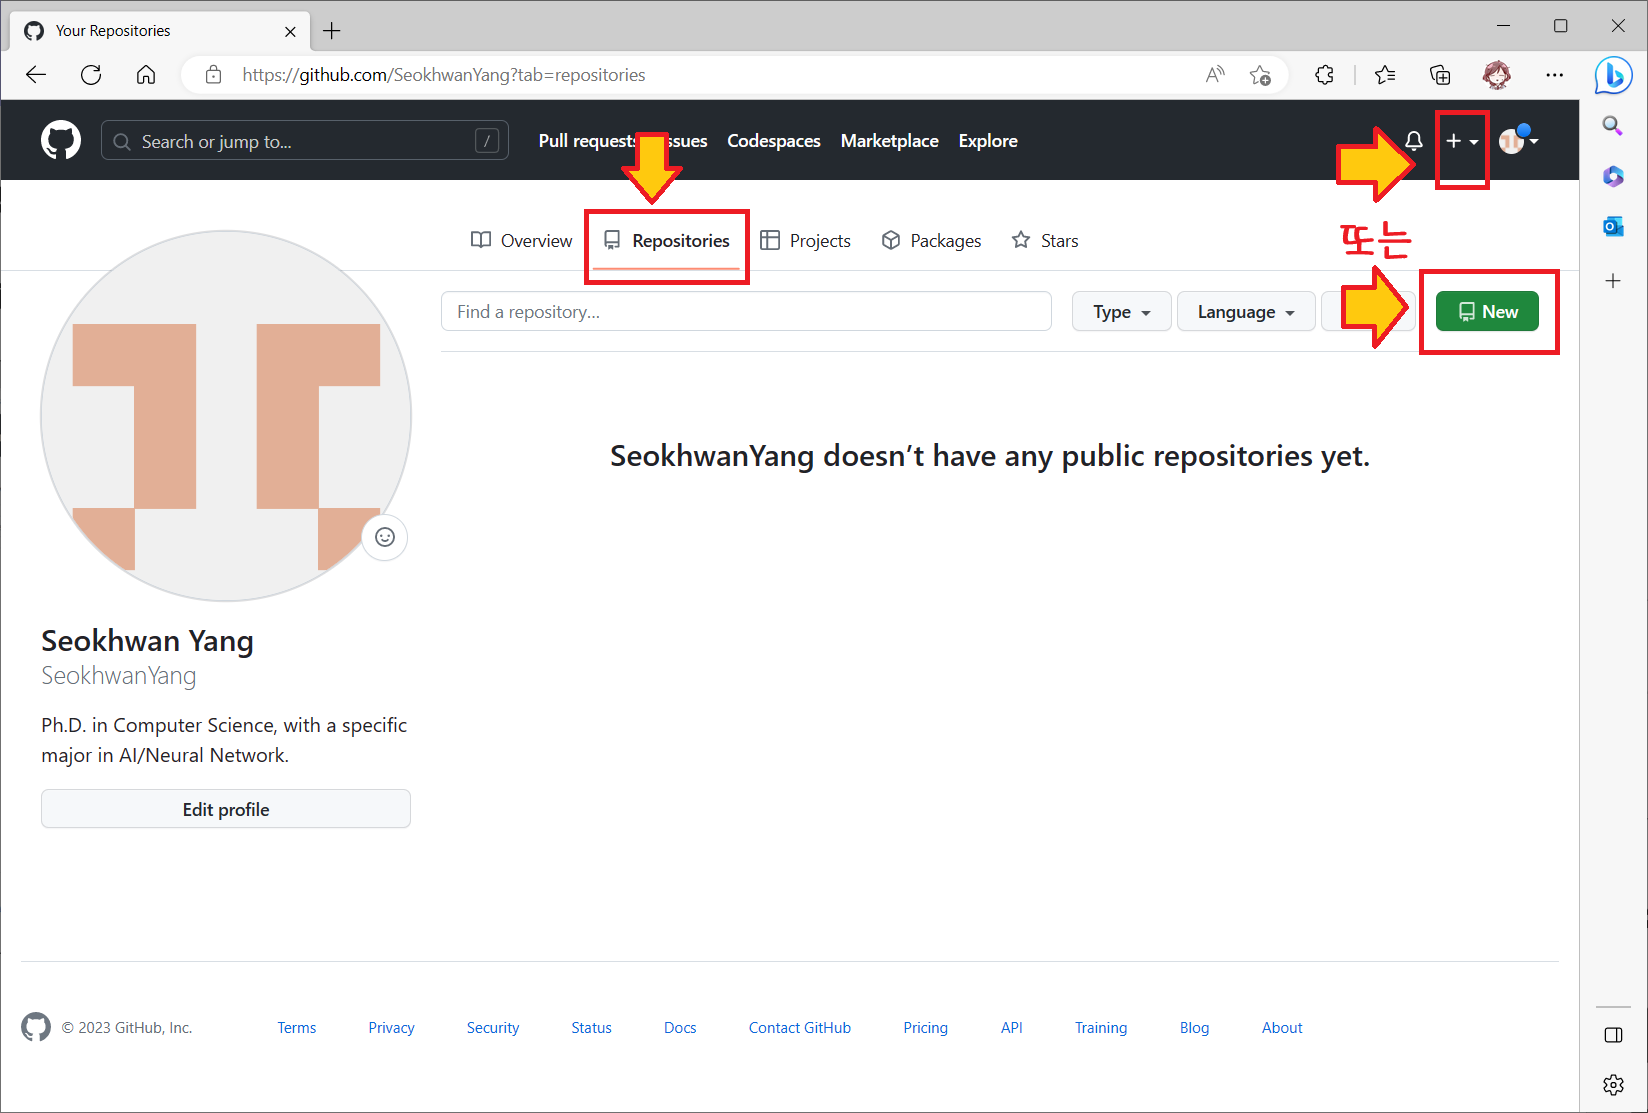Open the Packages tab

click(x=931, y=241)
